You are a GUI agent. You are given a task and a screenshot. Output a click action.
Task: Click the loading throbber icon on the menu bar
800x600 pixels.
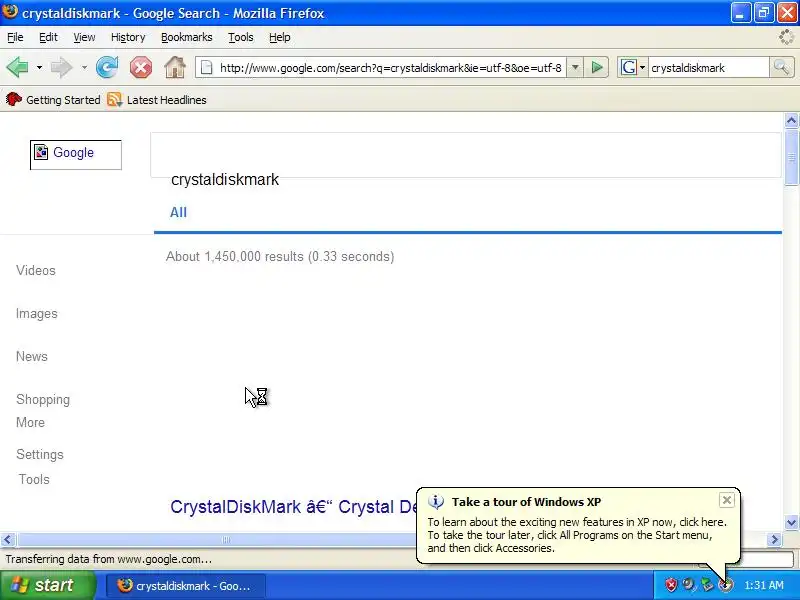(787, 37)
